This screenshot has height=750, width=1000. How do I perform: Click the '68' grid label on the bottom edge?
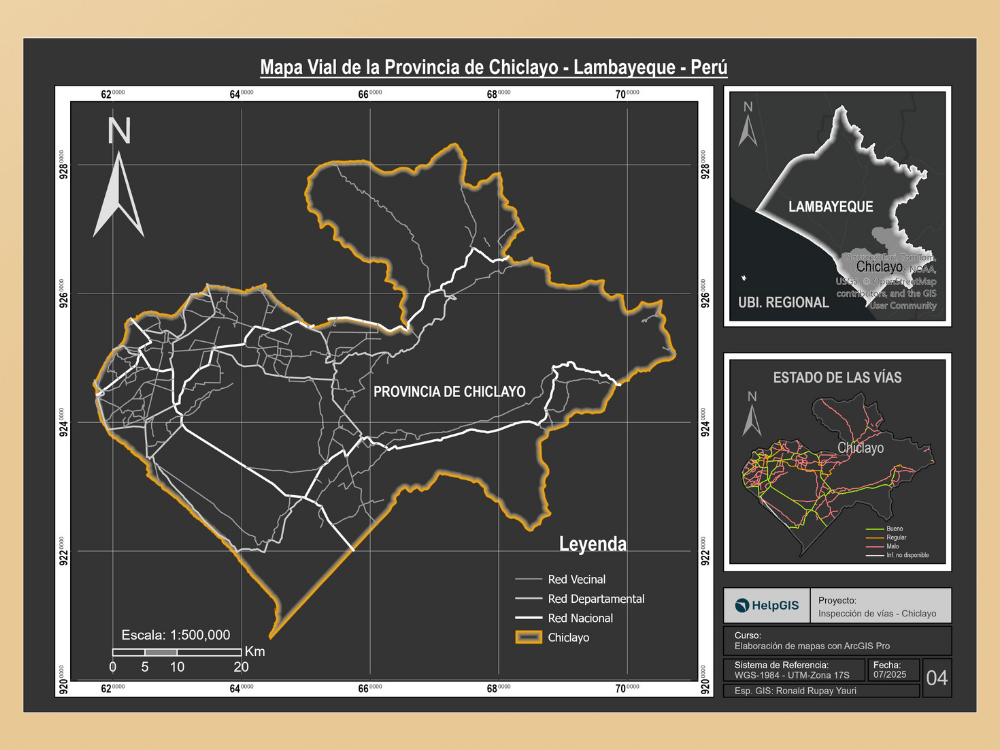(x=499, y=688)
